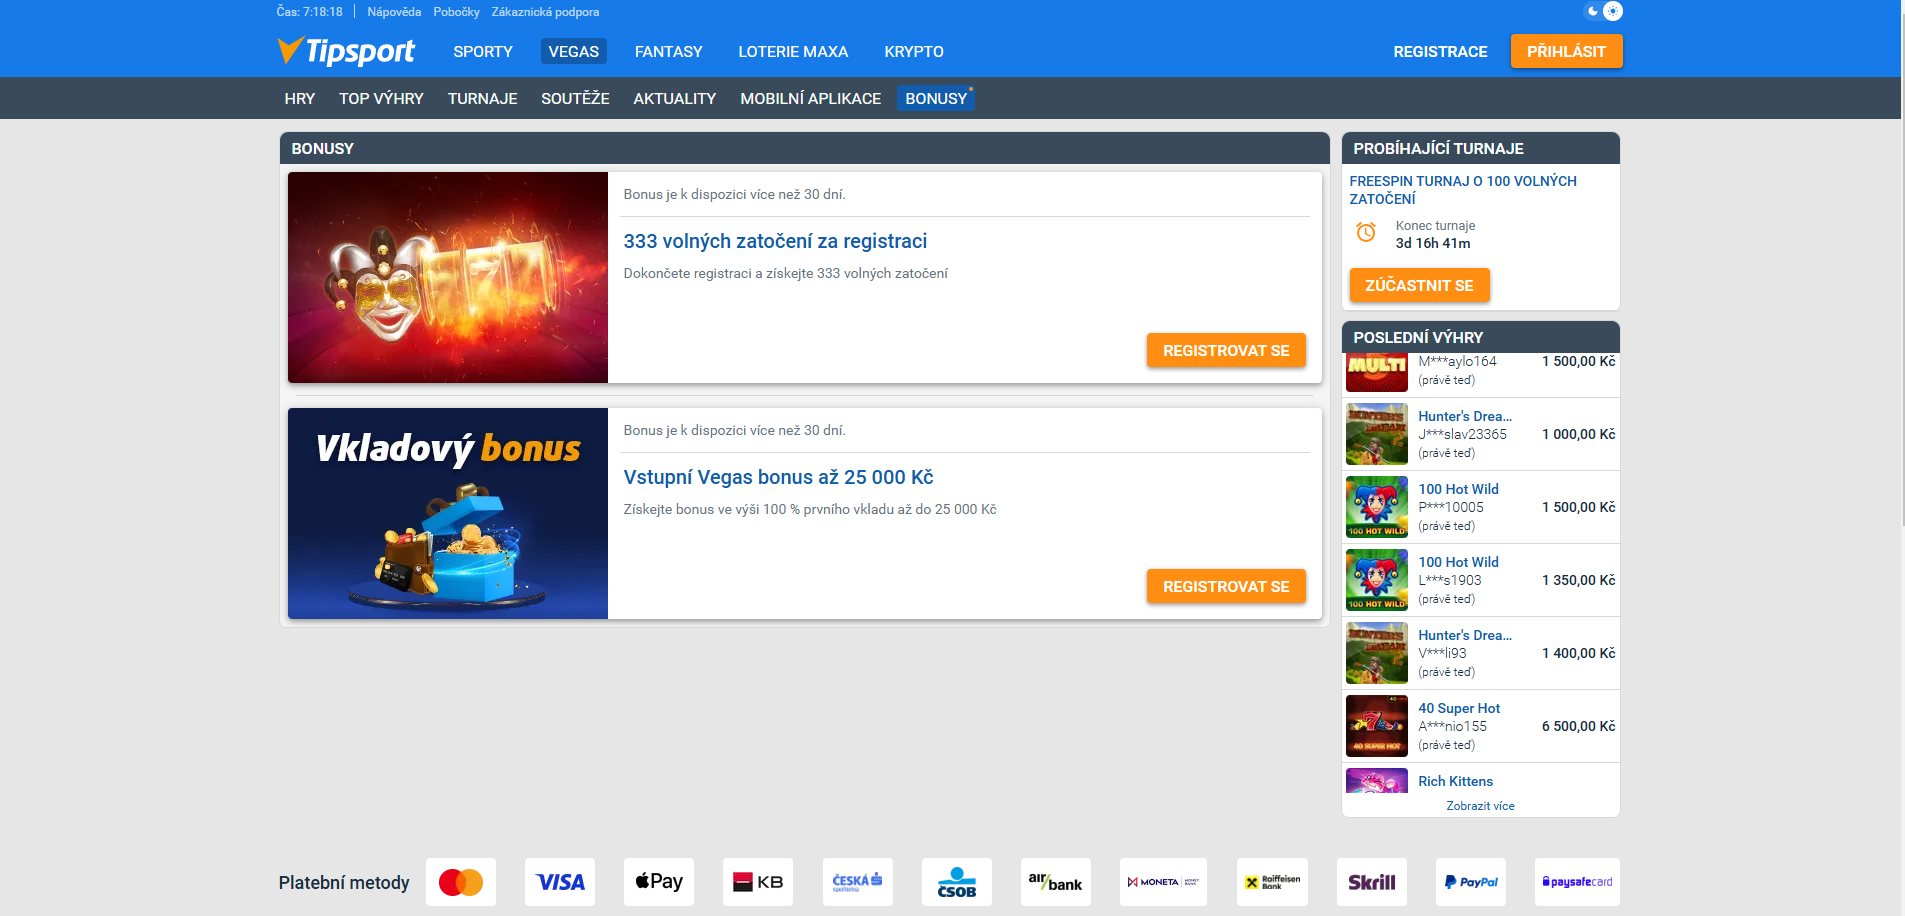This screenshot has height=916, width=1905.
Task: Click the Mastercard payment logo
Action: coord(461,882)
